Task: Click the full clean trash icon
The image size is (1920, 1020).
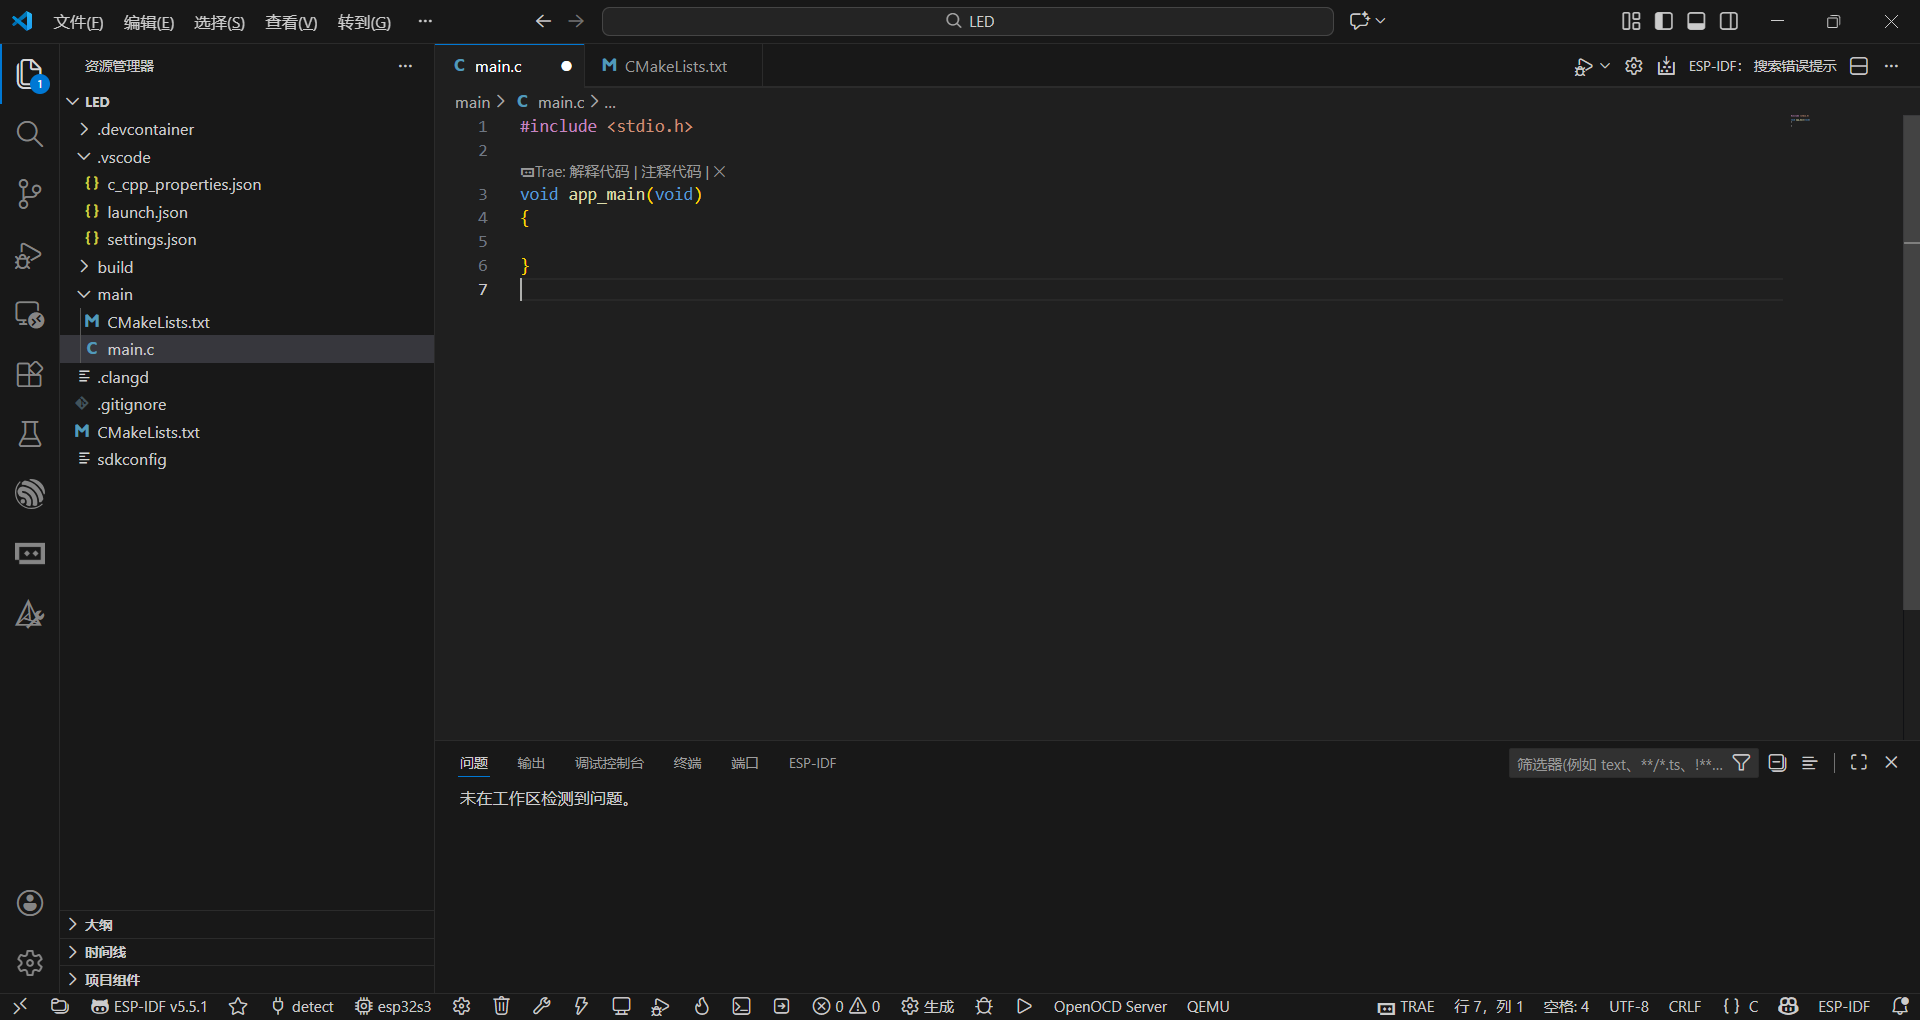Action: pos(502,1006)
